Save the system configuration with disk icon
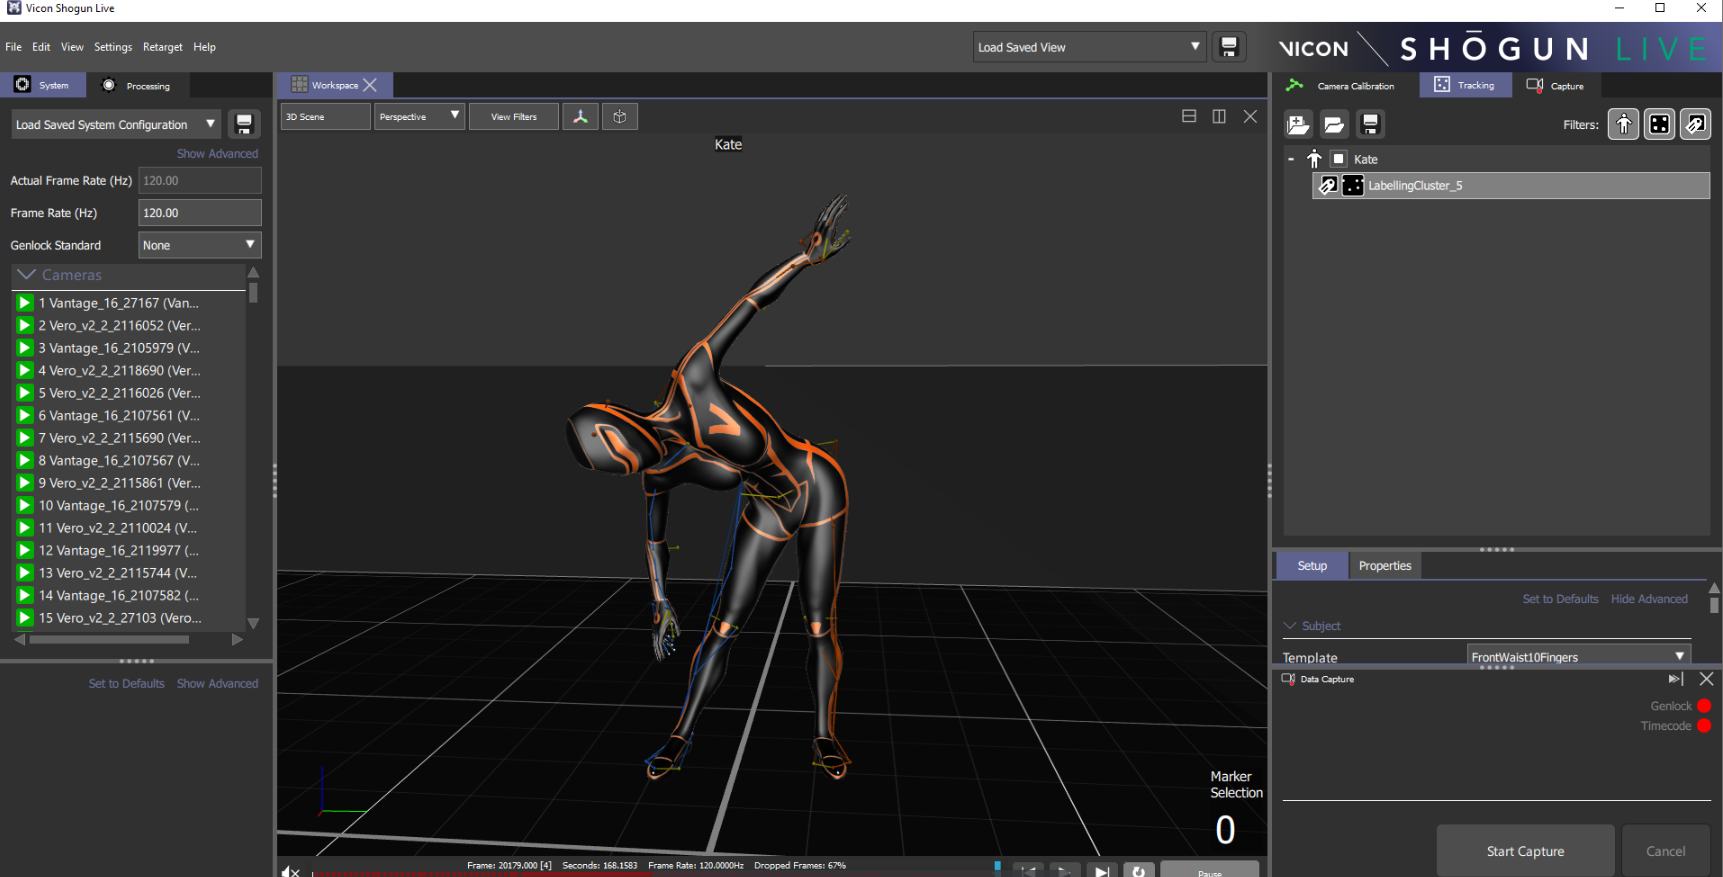Screen dimensions: 1723x877 [244, 125]
